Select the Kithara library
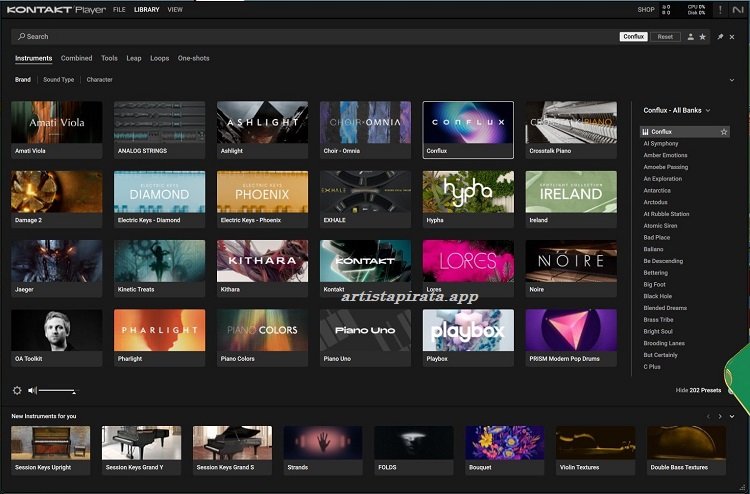The width and height of the screenshot is (750, 494). pos(262,268)
